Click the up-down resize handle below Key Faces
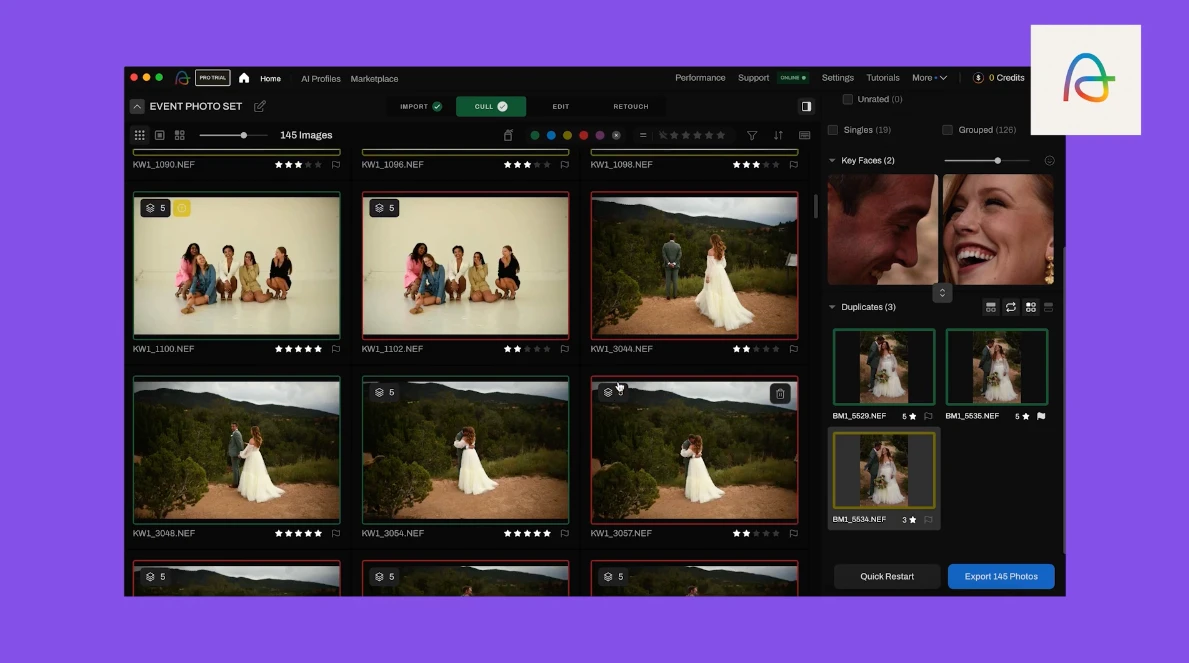1189x663 pixels. pyautogui.click(x=942, y=293)
